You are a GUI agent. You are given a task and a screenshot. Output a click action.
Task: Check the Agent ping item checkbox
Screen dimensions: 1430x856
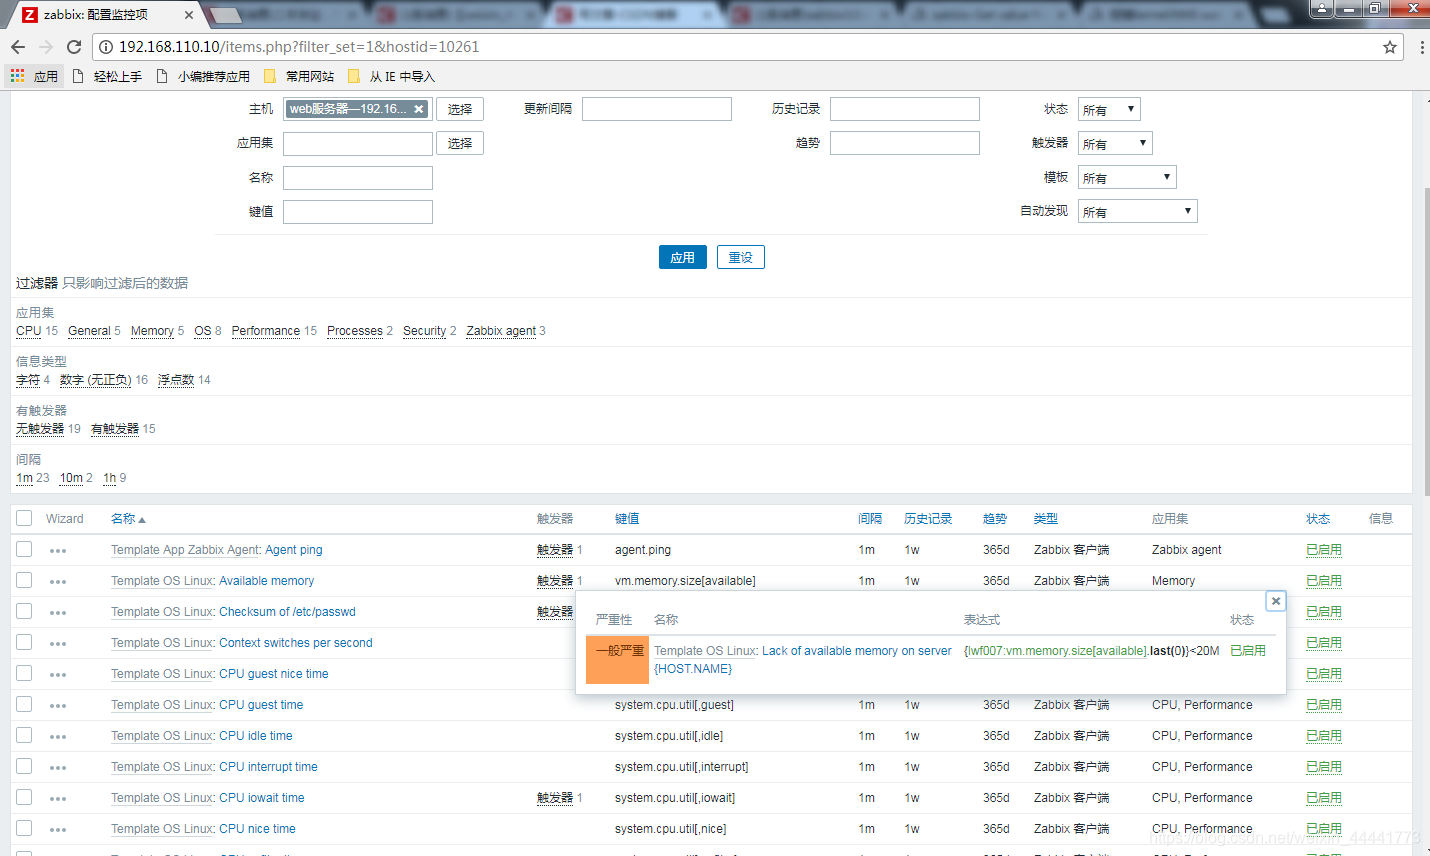pyautogui.click(x=24, y=549)
